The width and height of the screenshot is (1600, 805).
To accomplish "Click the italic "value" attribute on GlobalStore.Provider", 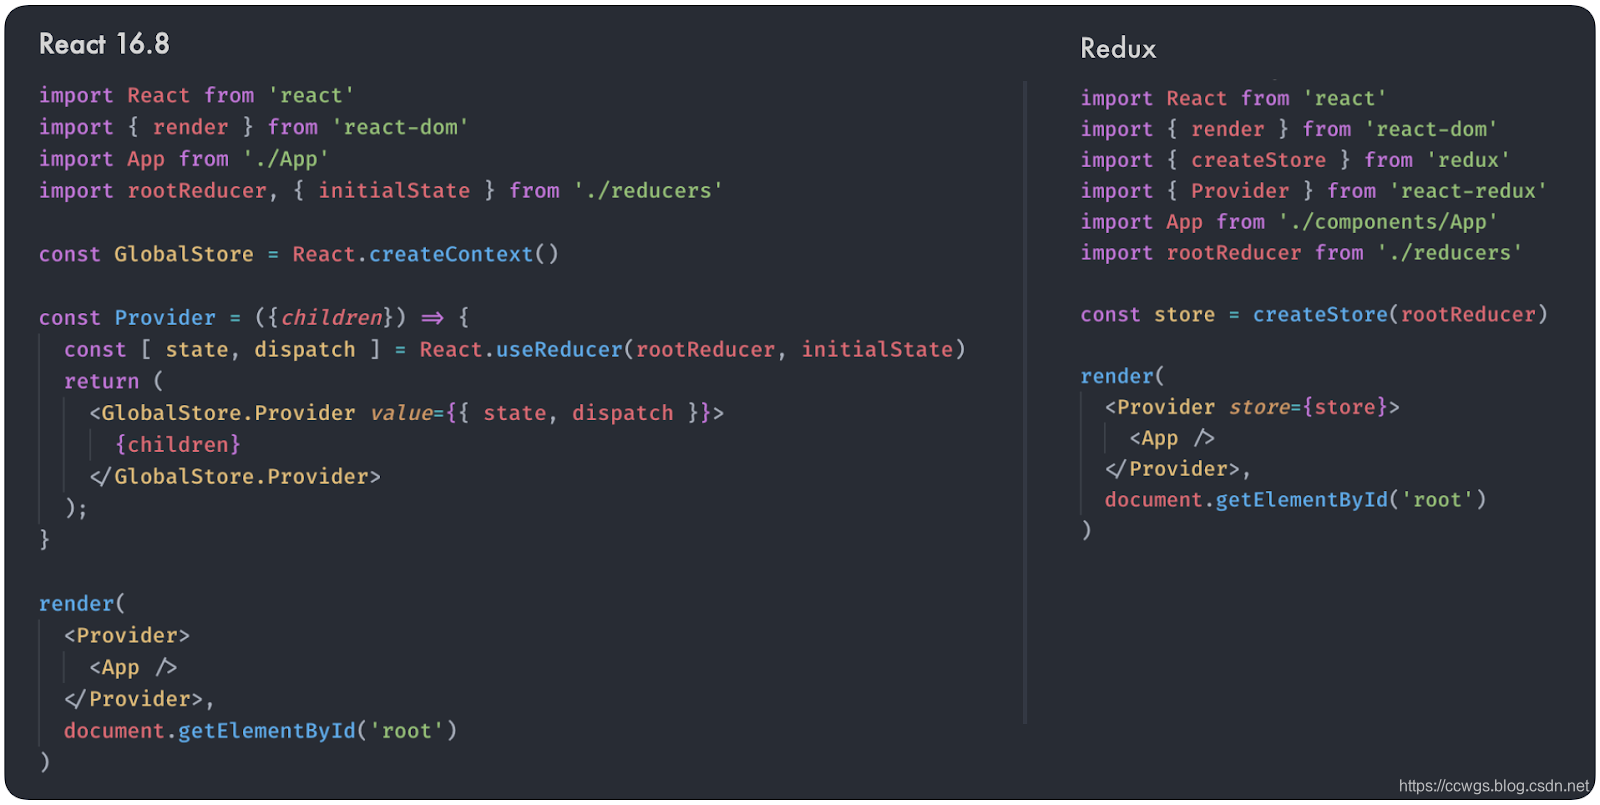I will (x=401, y=412).
